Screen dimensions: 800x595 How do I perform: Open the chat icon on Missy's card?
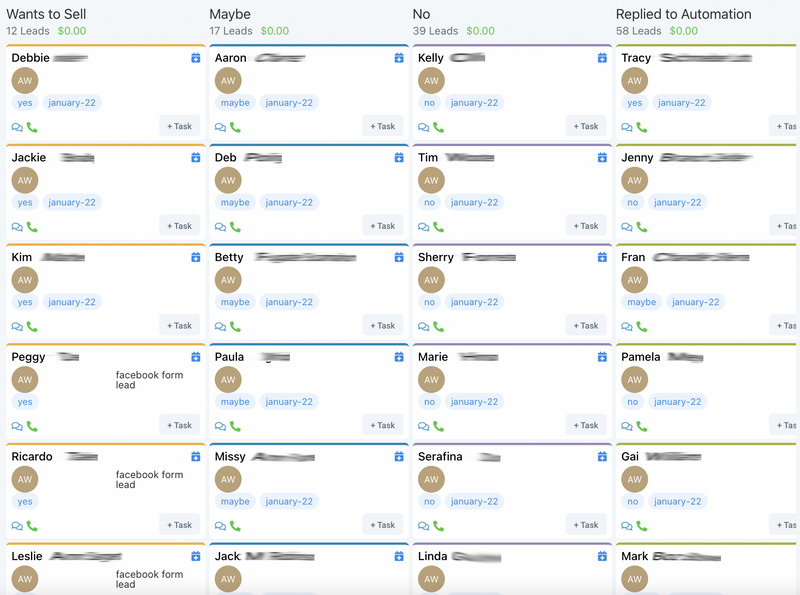[220, 526]
